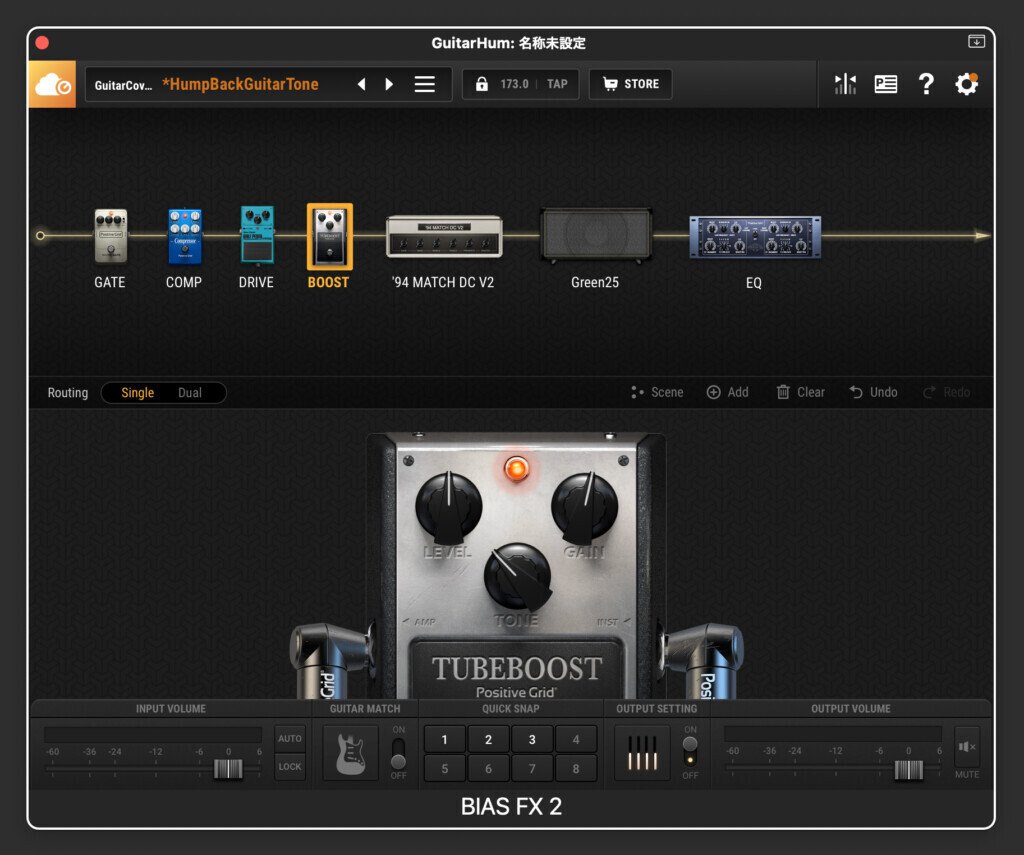The image size is (1024, 855).
Task: Select the '94 MATCH DC V2 amp
Action: [x=445, y=236]
